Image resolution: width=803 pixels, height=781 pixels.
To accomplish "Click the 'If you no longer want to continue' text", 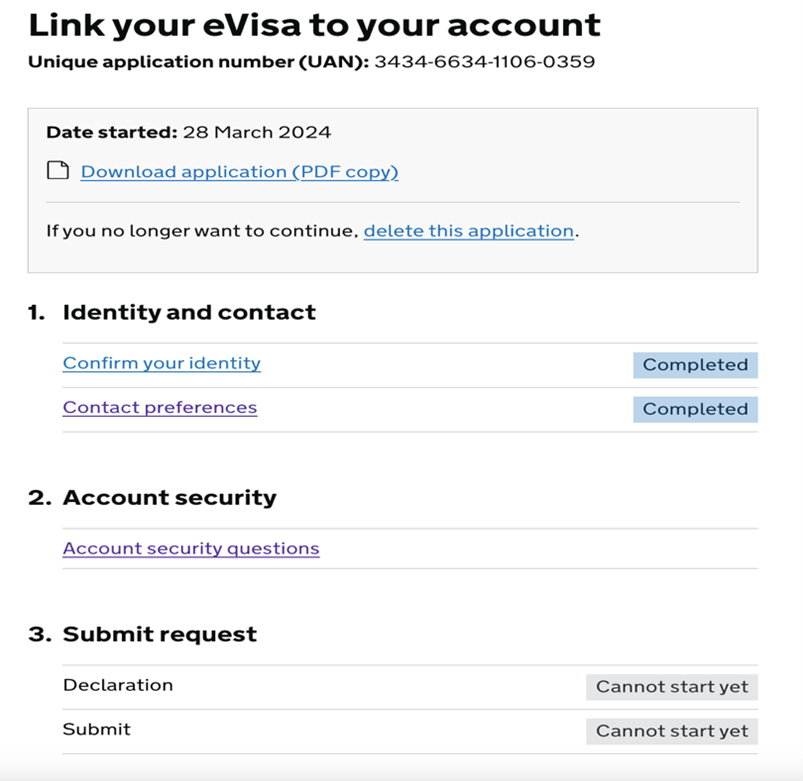I will pyautogui.click(x=201, y=231).
